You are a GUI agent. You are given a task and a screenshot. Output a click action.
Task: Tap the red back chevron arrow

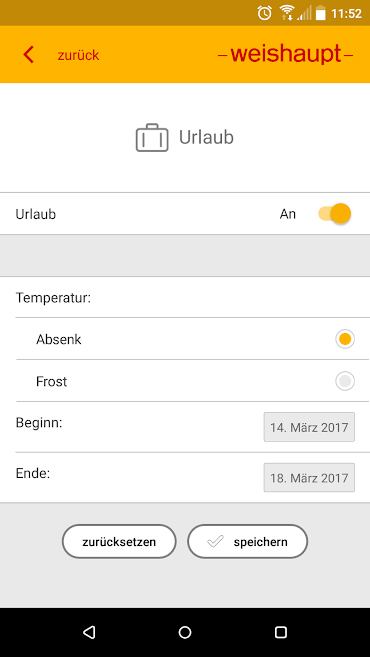click(x=28, y=55)
